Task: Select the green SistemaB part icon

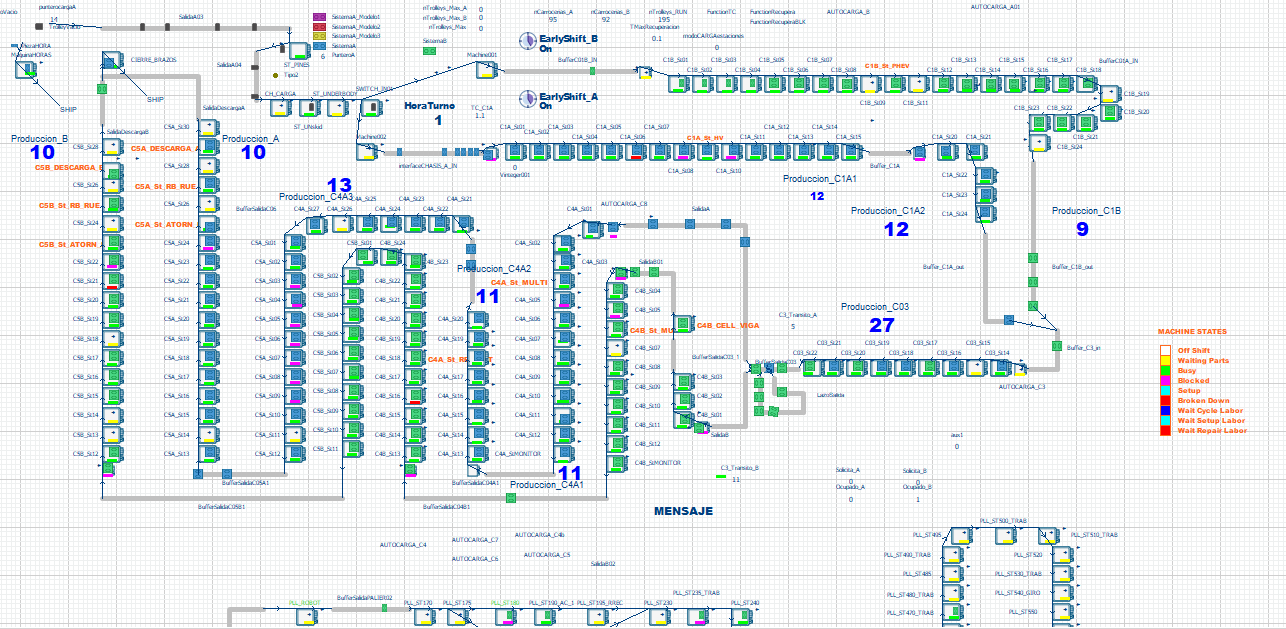Action: (x=431, y=50)
